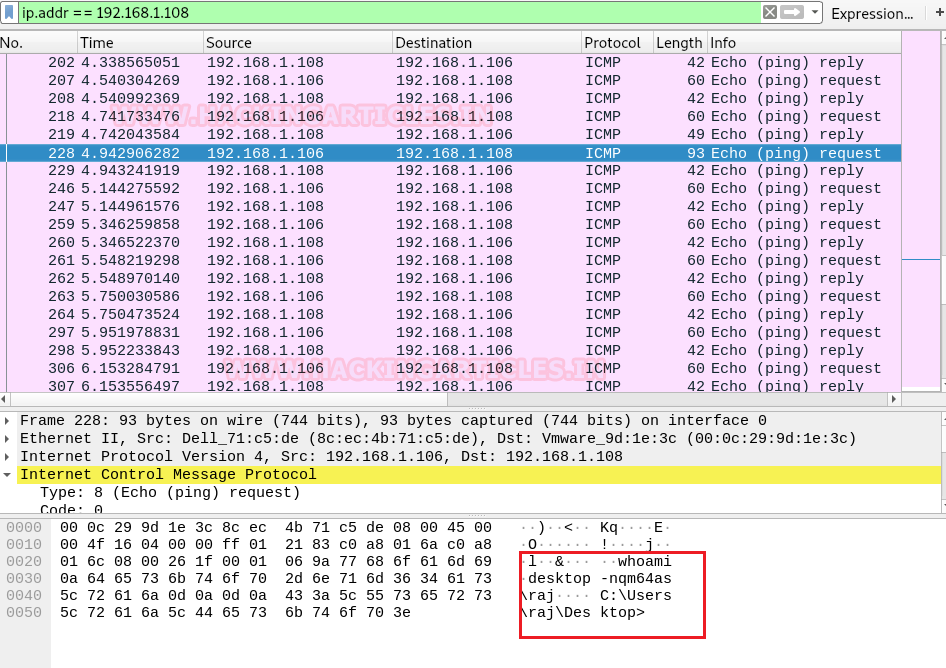This screenshot has width=946, height=668.
Task: Click the right arrow of horizontal scrollbar
Action: [x=894, y=399]
